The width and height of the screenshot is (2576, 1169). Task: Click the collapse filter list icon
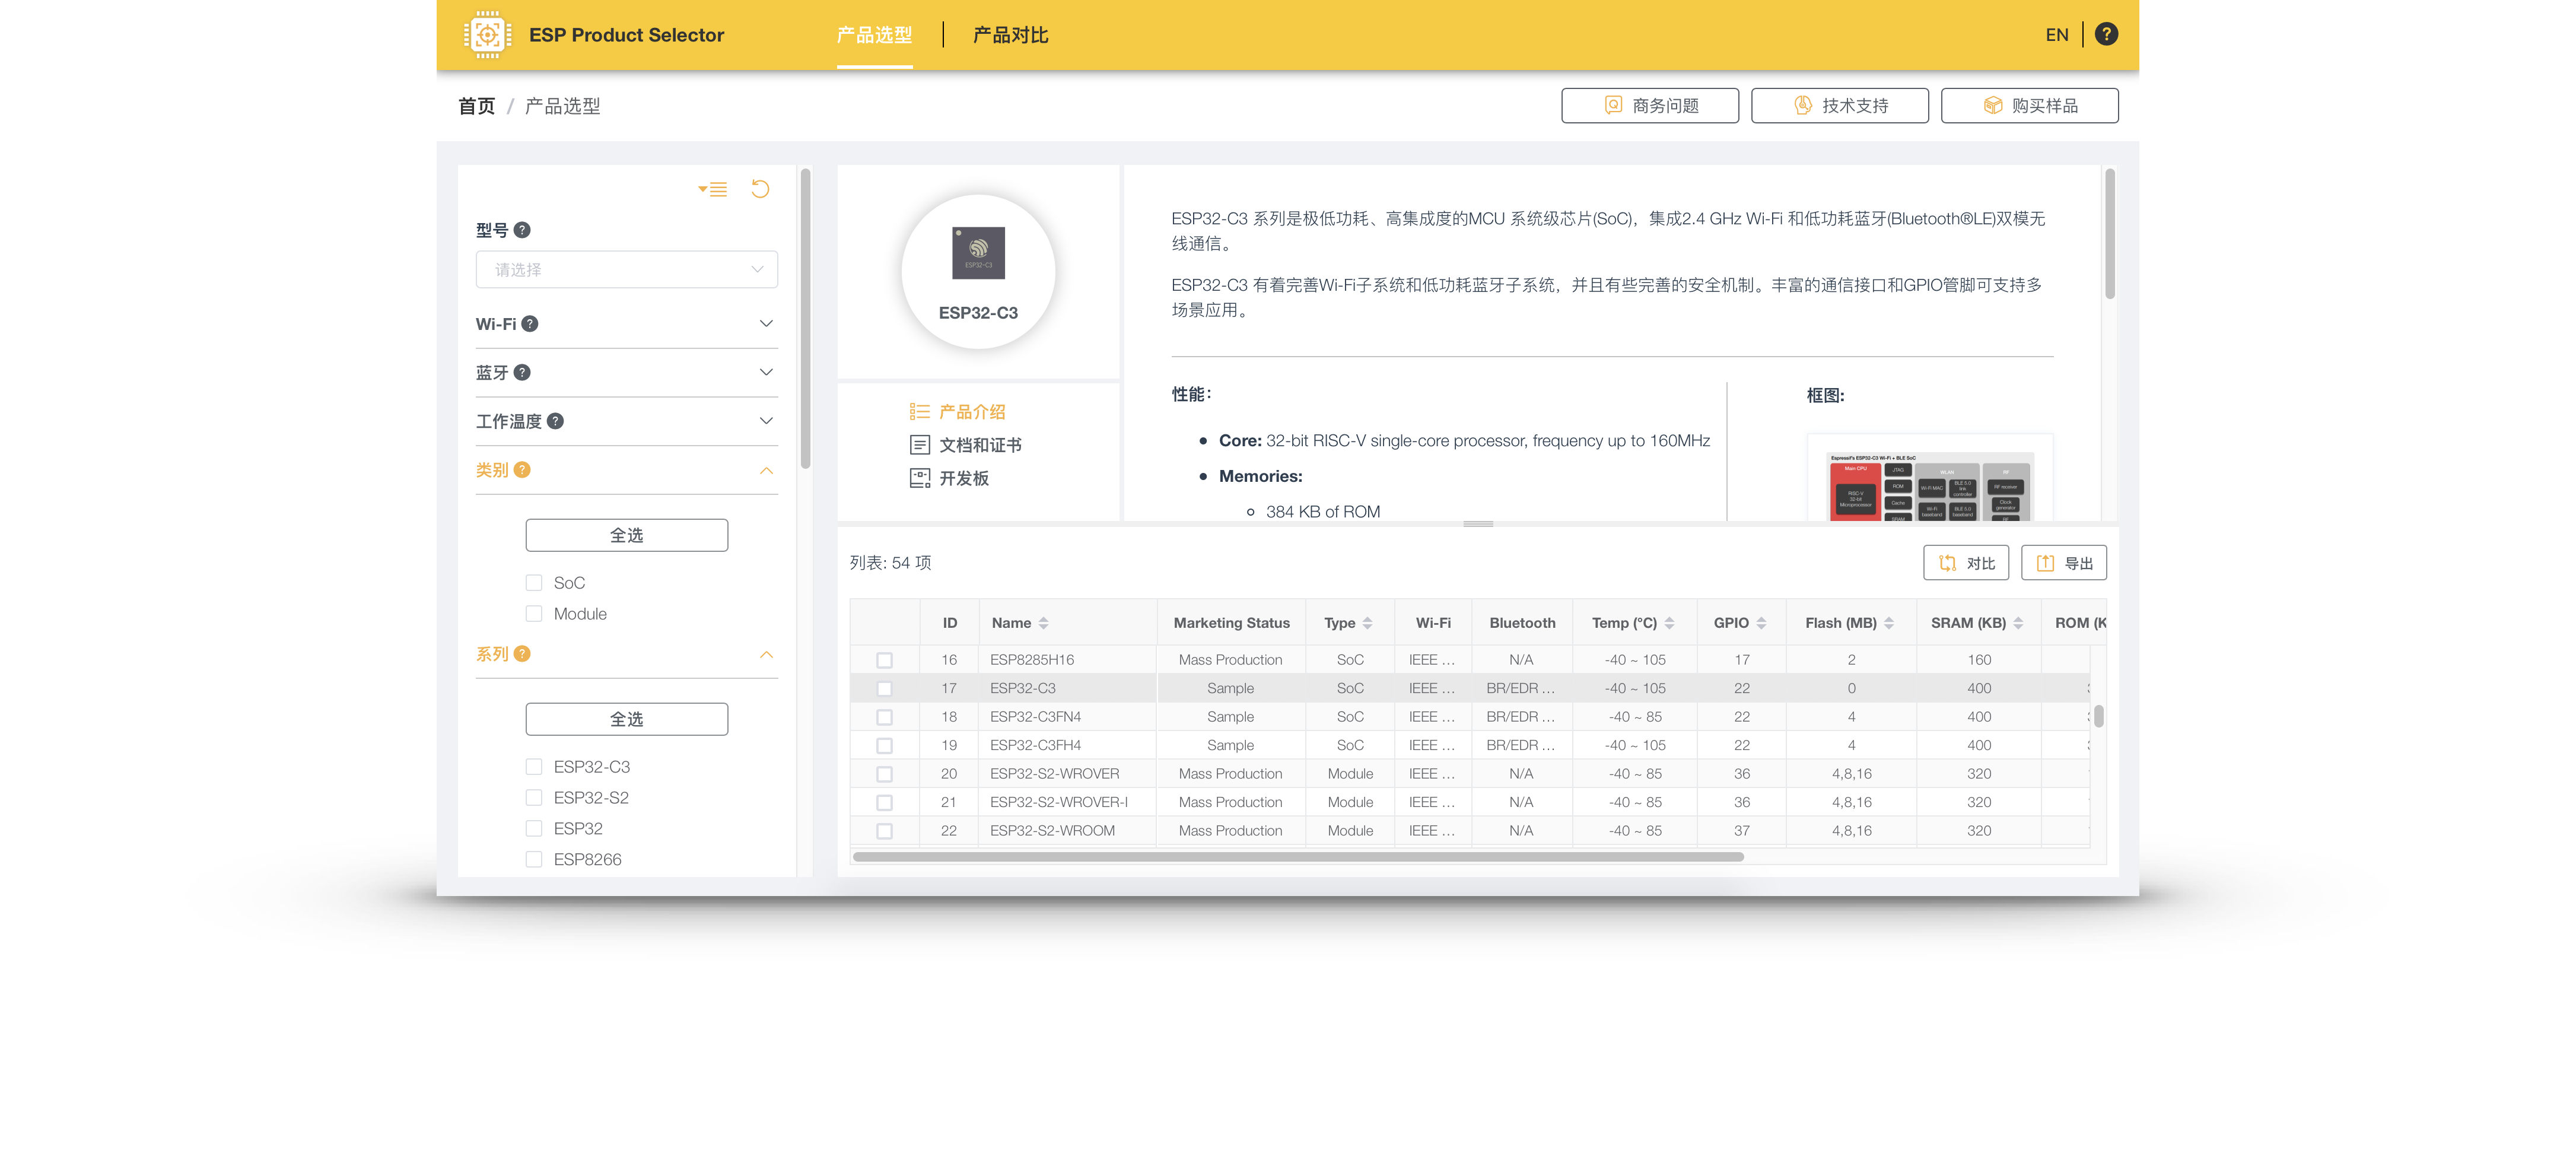click(713, 189)
